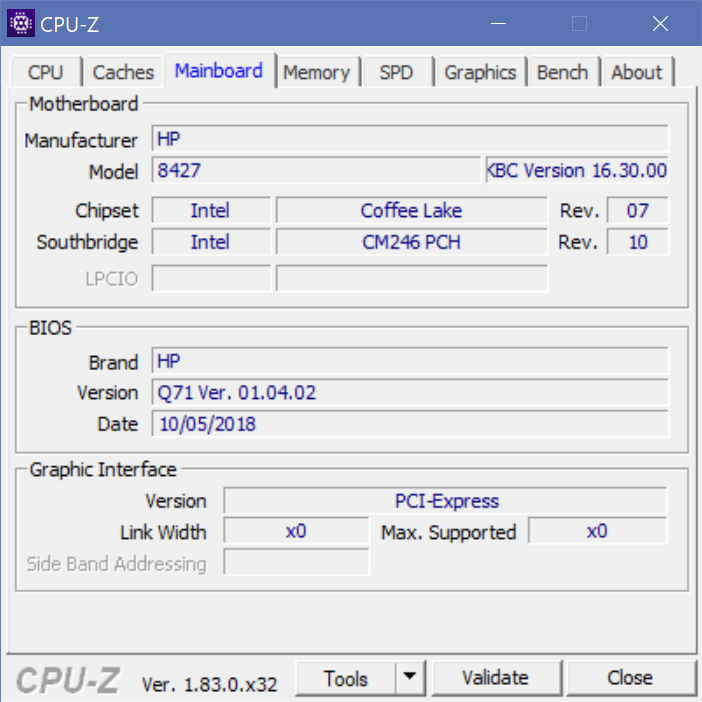Click the Chipset vendor field showing Intel
The image size is (702, 702).
tap(211, 210)
